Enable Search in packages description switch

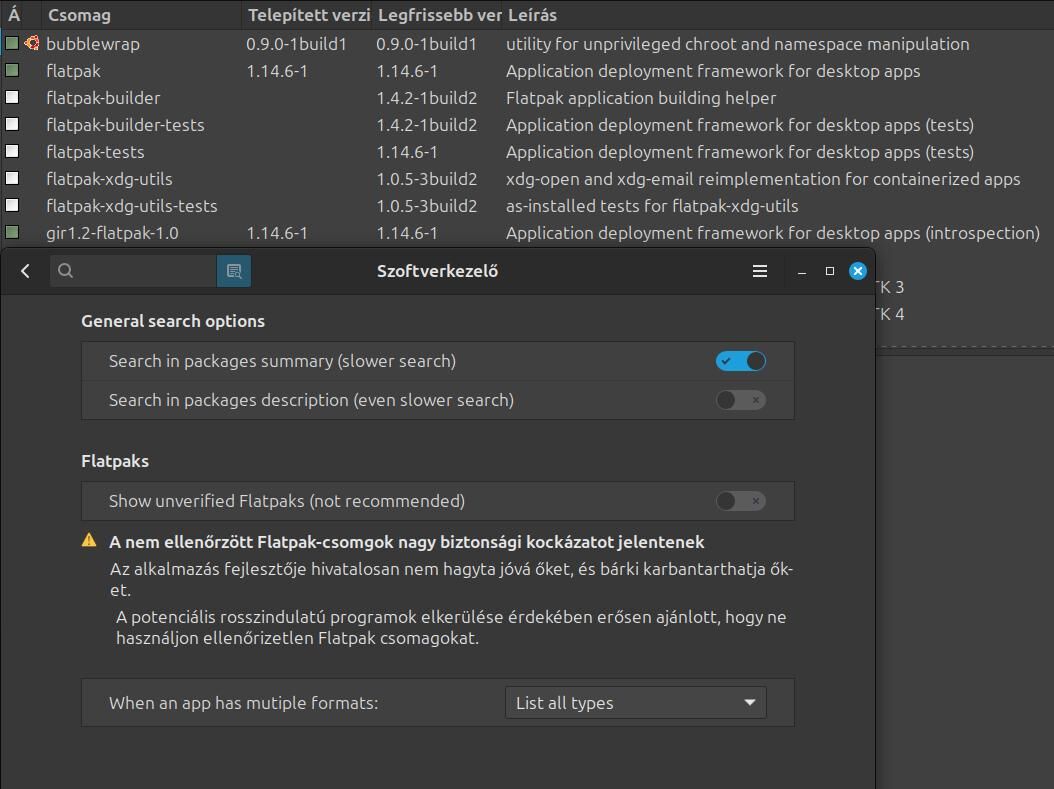[741, 400]
